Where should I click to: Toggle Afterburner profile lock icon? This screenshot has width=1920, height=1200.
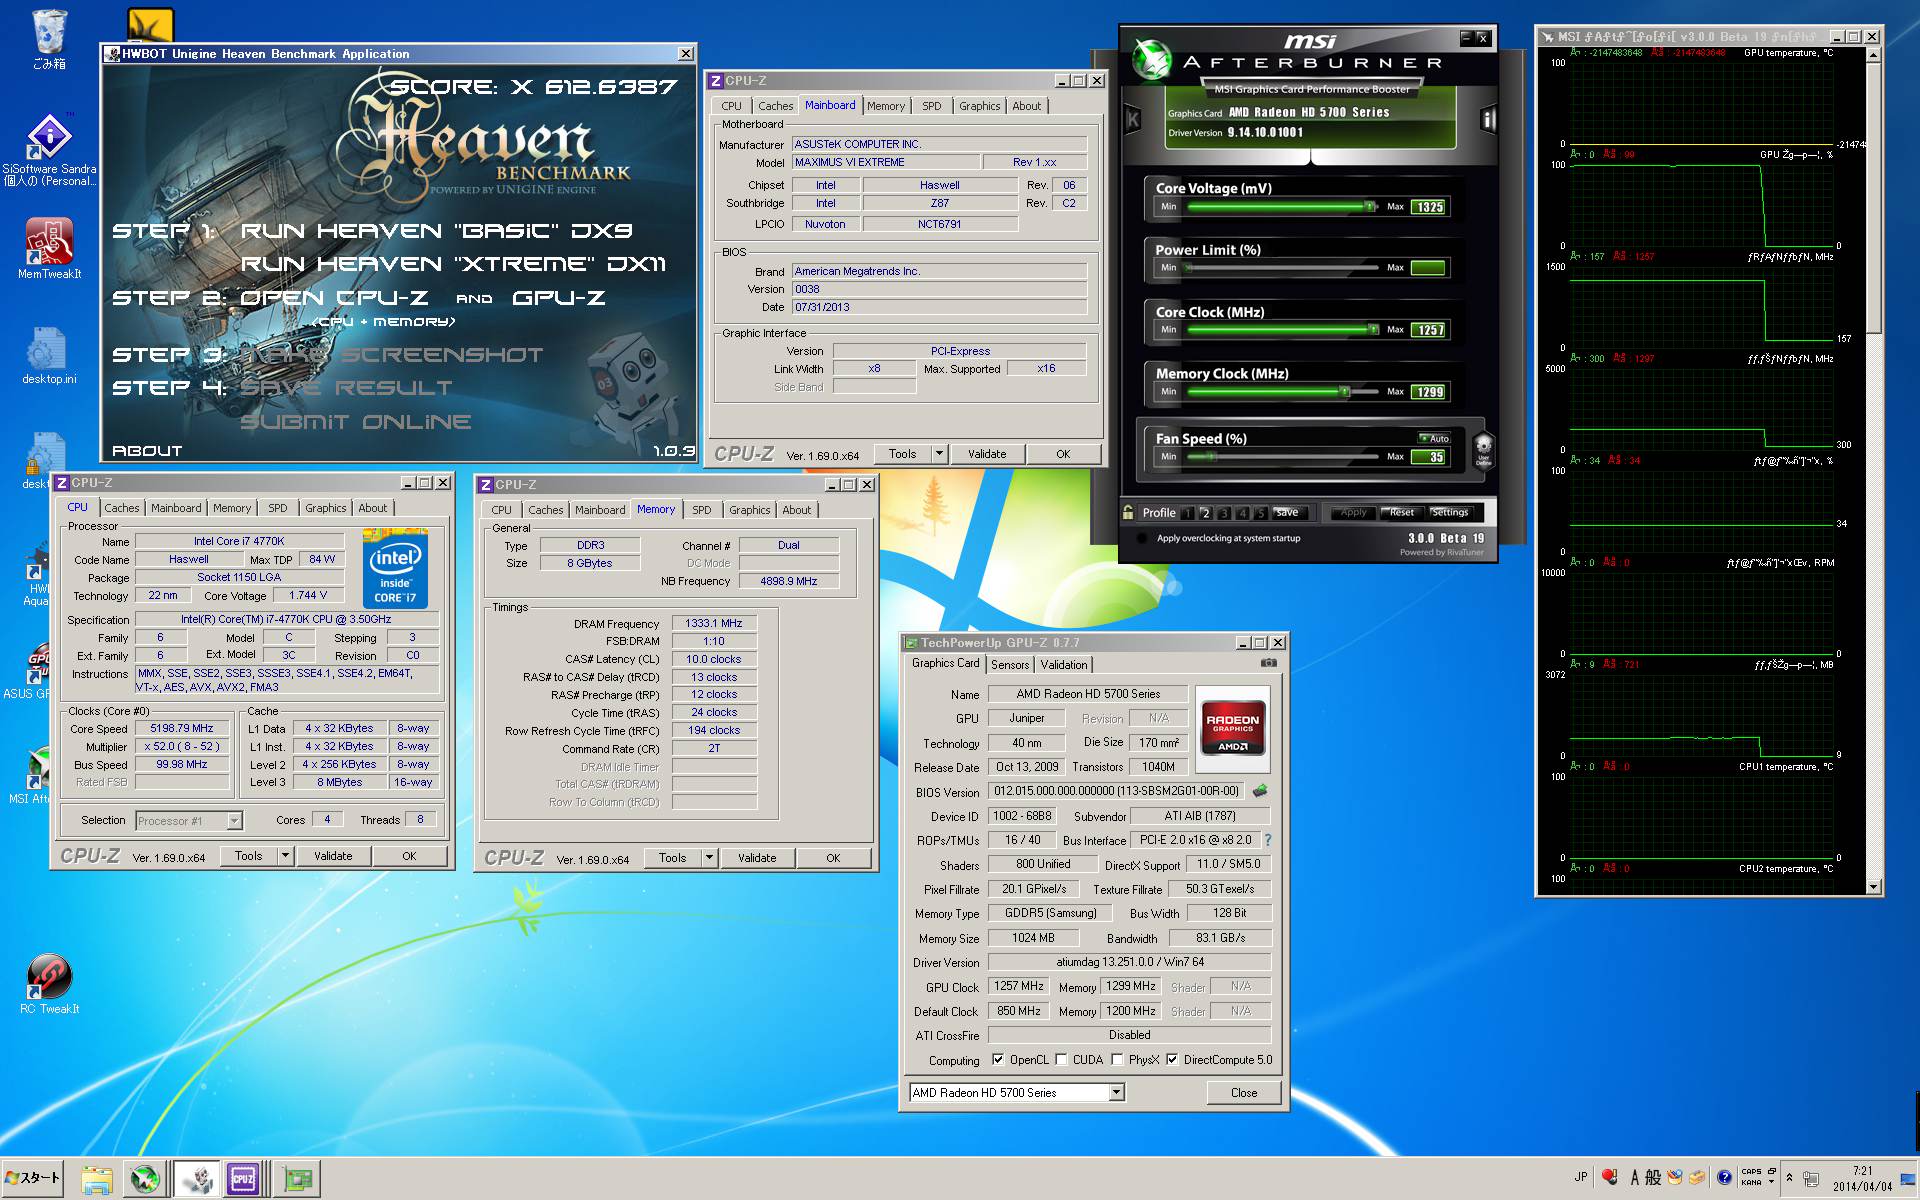click(1128, 512)
